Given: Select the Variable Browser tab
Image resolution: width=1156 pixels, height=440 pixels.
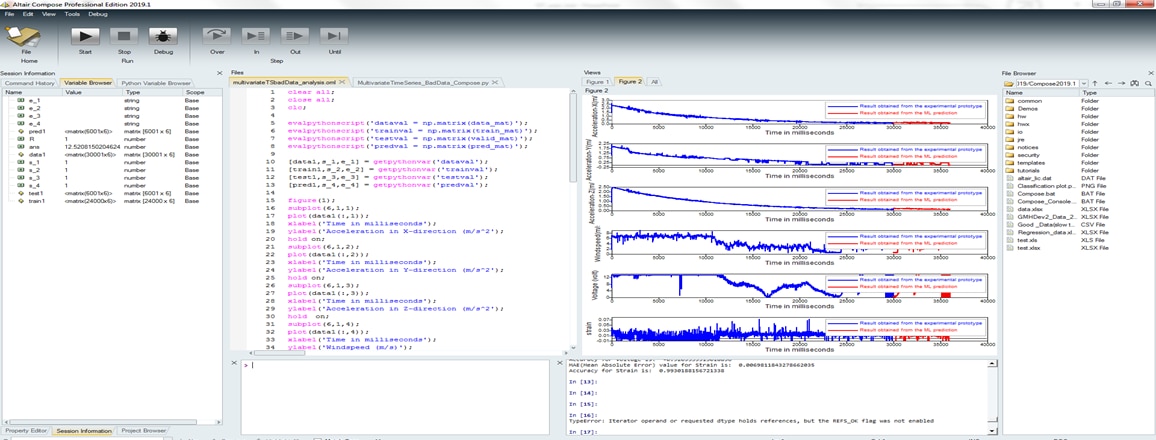Looking at the screenshot, I should click(88, 83).
